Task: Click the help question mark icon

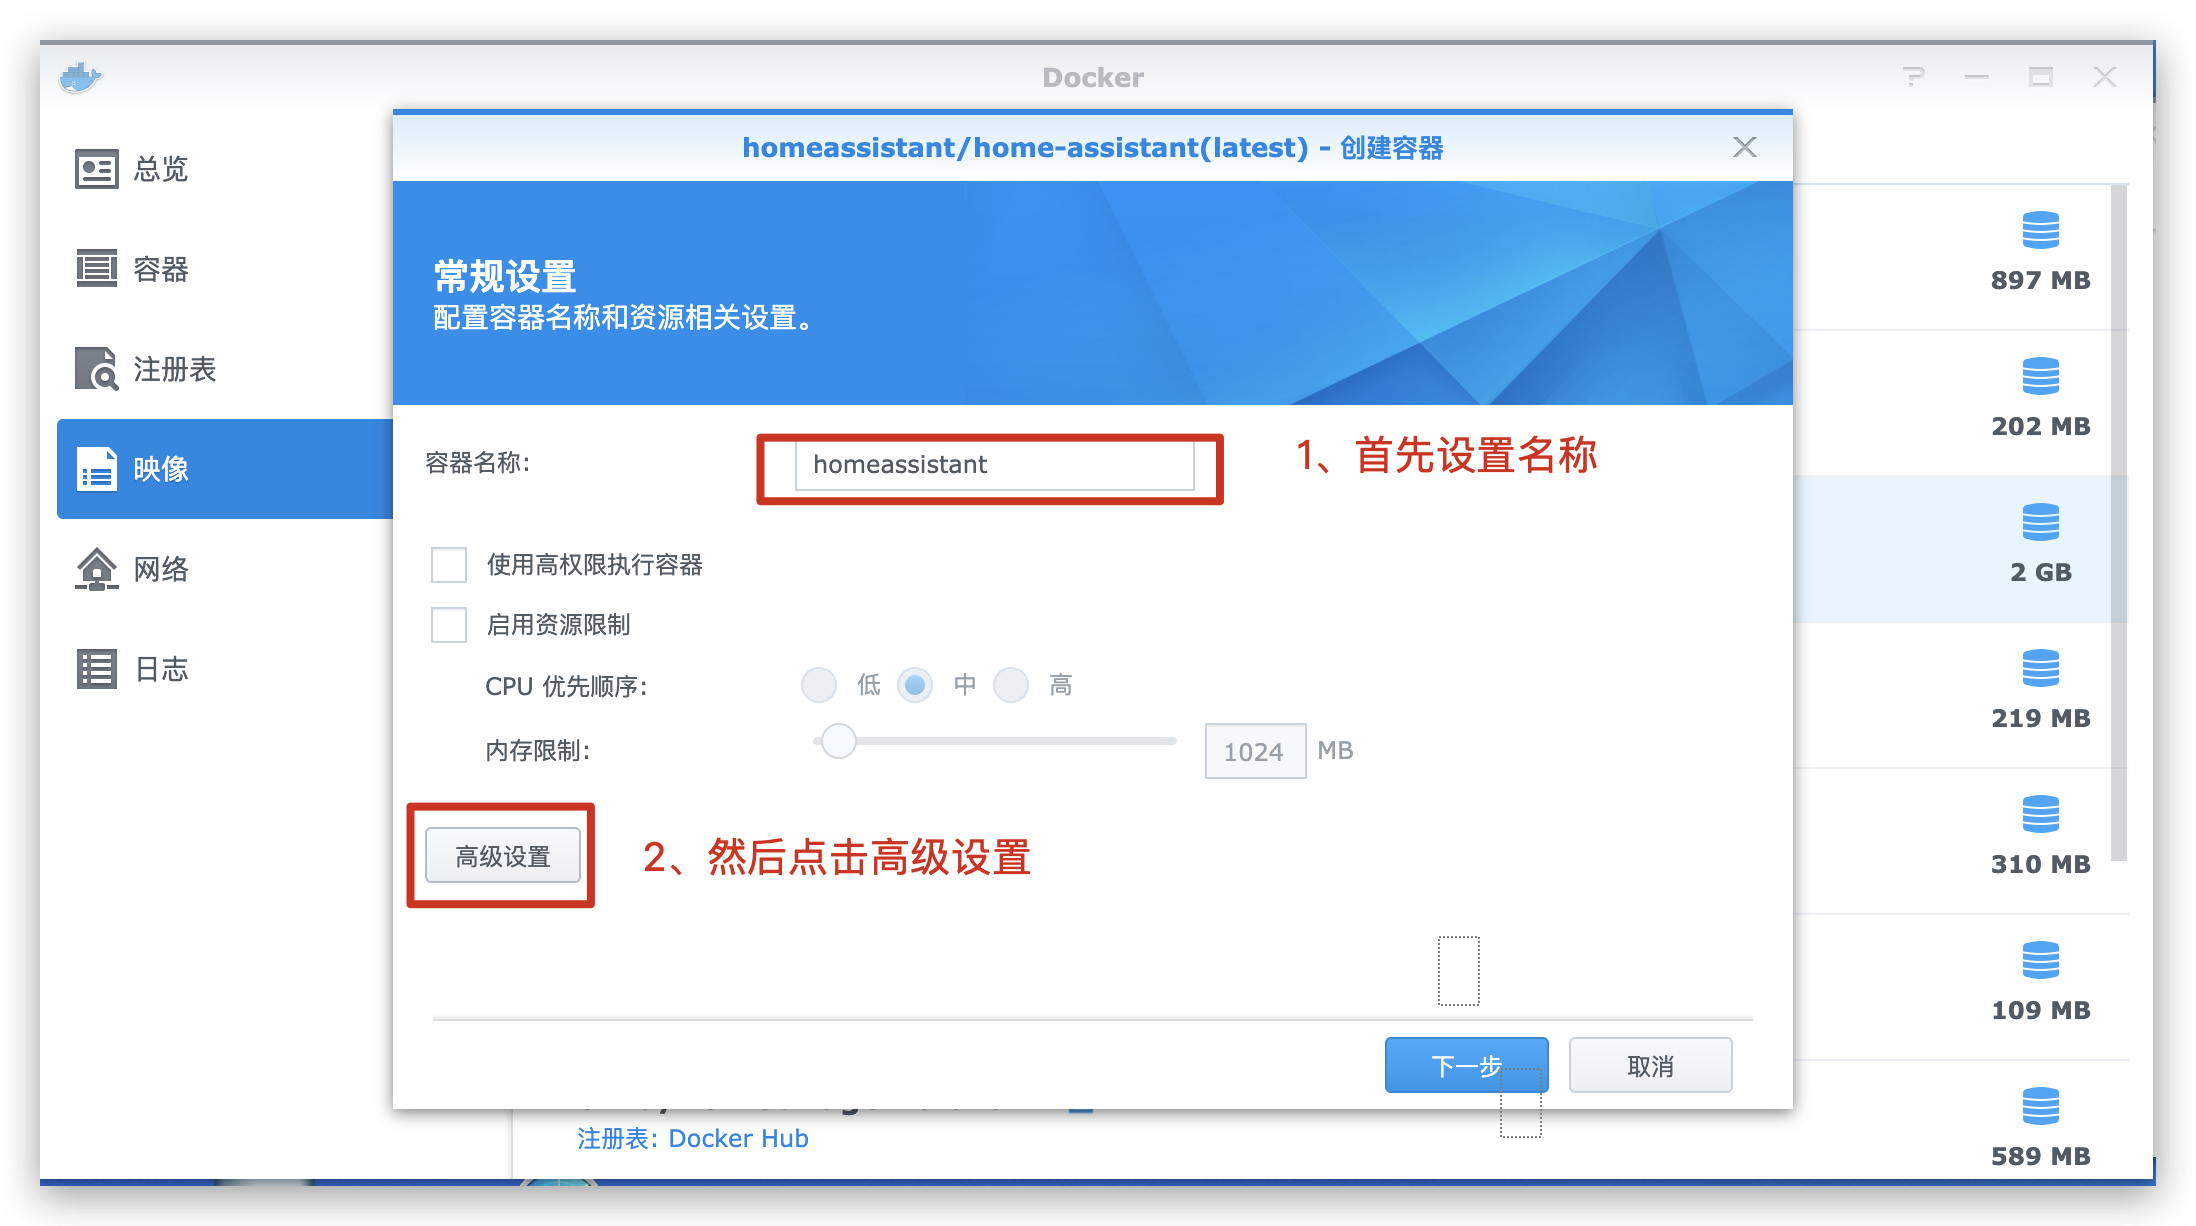Action: click(x=1913, y=77)
